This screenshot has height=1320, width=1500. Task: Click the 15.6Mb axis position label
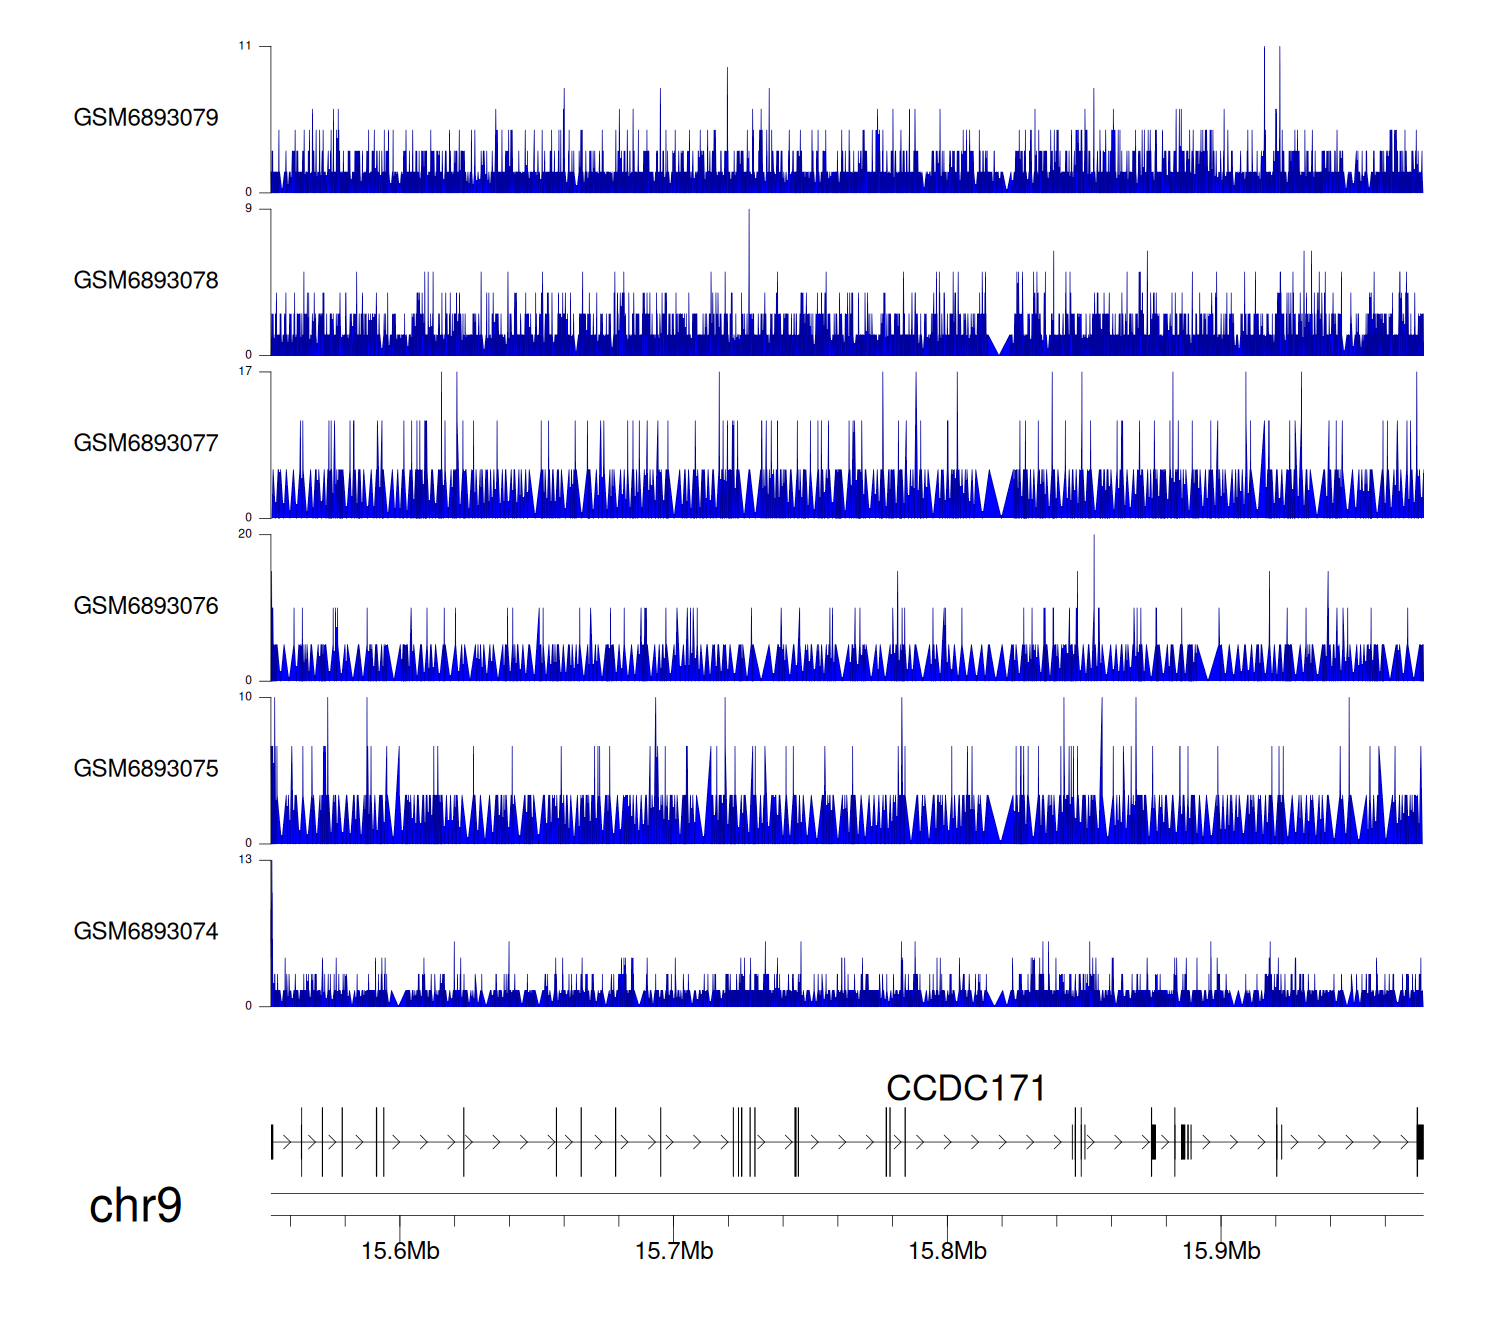coord(400,1251)
